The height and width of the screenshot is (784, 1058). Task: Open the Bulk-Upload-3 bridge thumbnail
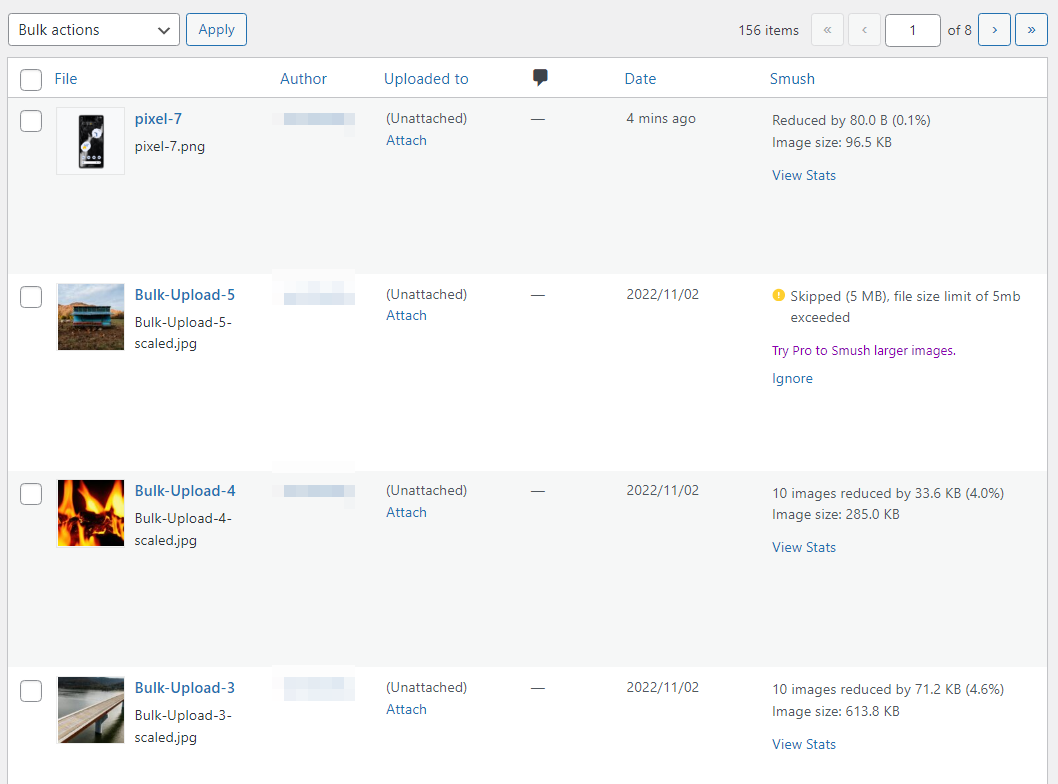(90, 710)
